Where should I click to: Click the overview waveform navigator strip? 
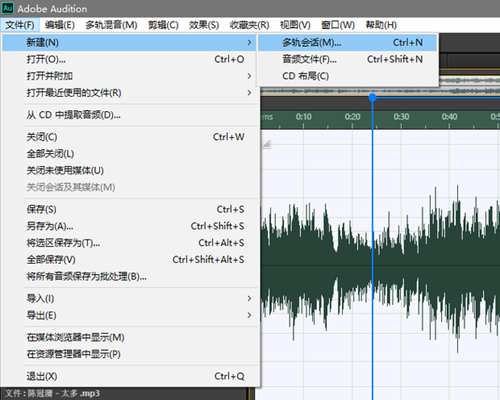coord(380,91)
